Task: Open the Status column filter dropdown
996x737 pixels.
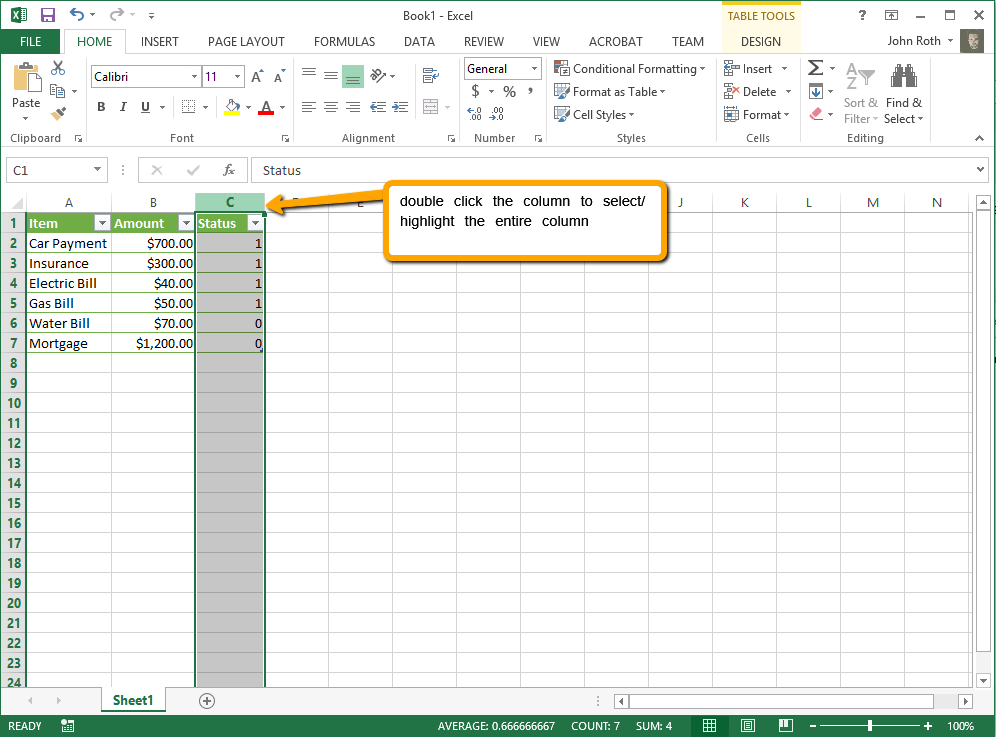Action: coord(256,223)
